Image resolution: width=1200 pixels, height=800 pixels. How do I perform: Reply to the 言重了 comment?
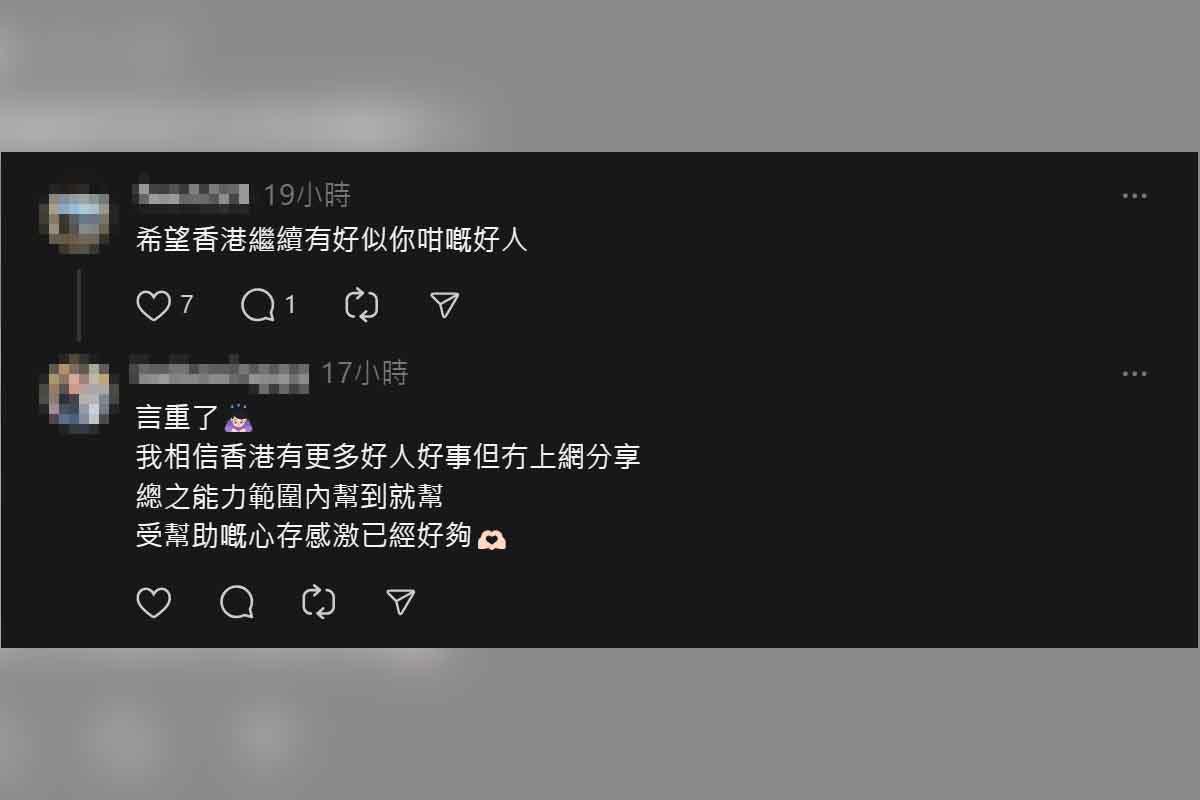click(237, 602)
